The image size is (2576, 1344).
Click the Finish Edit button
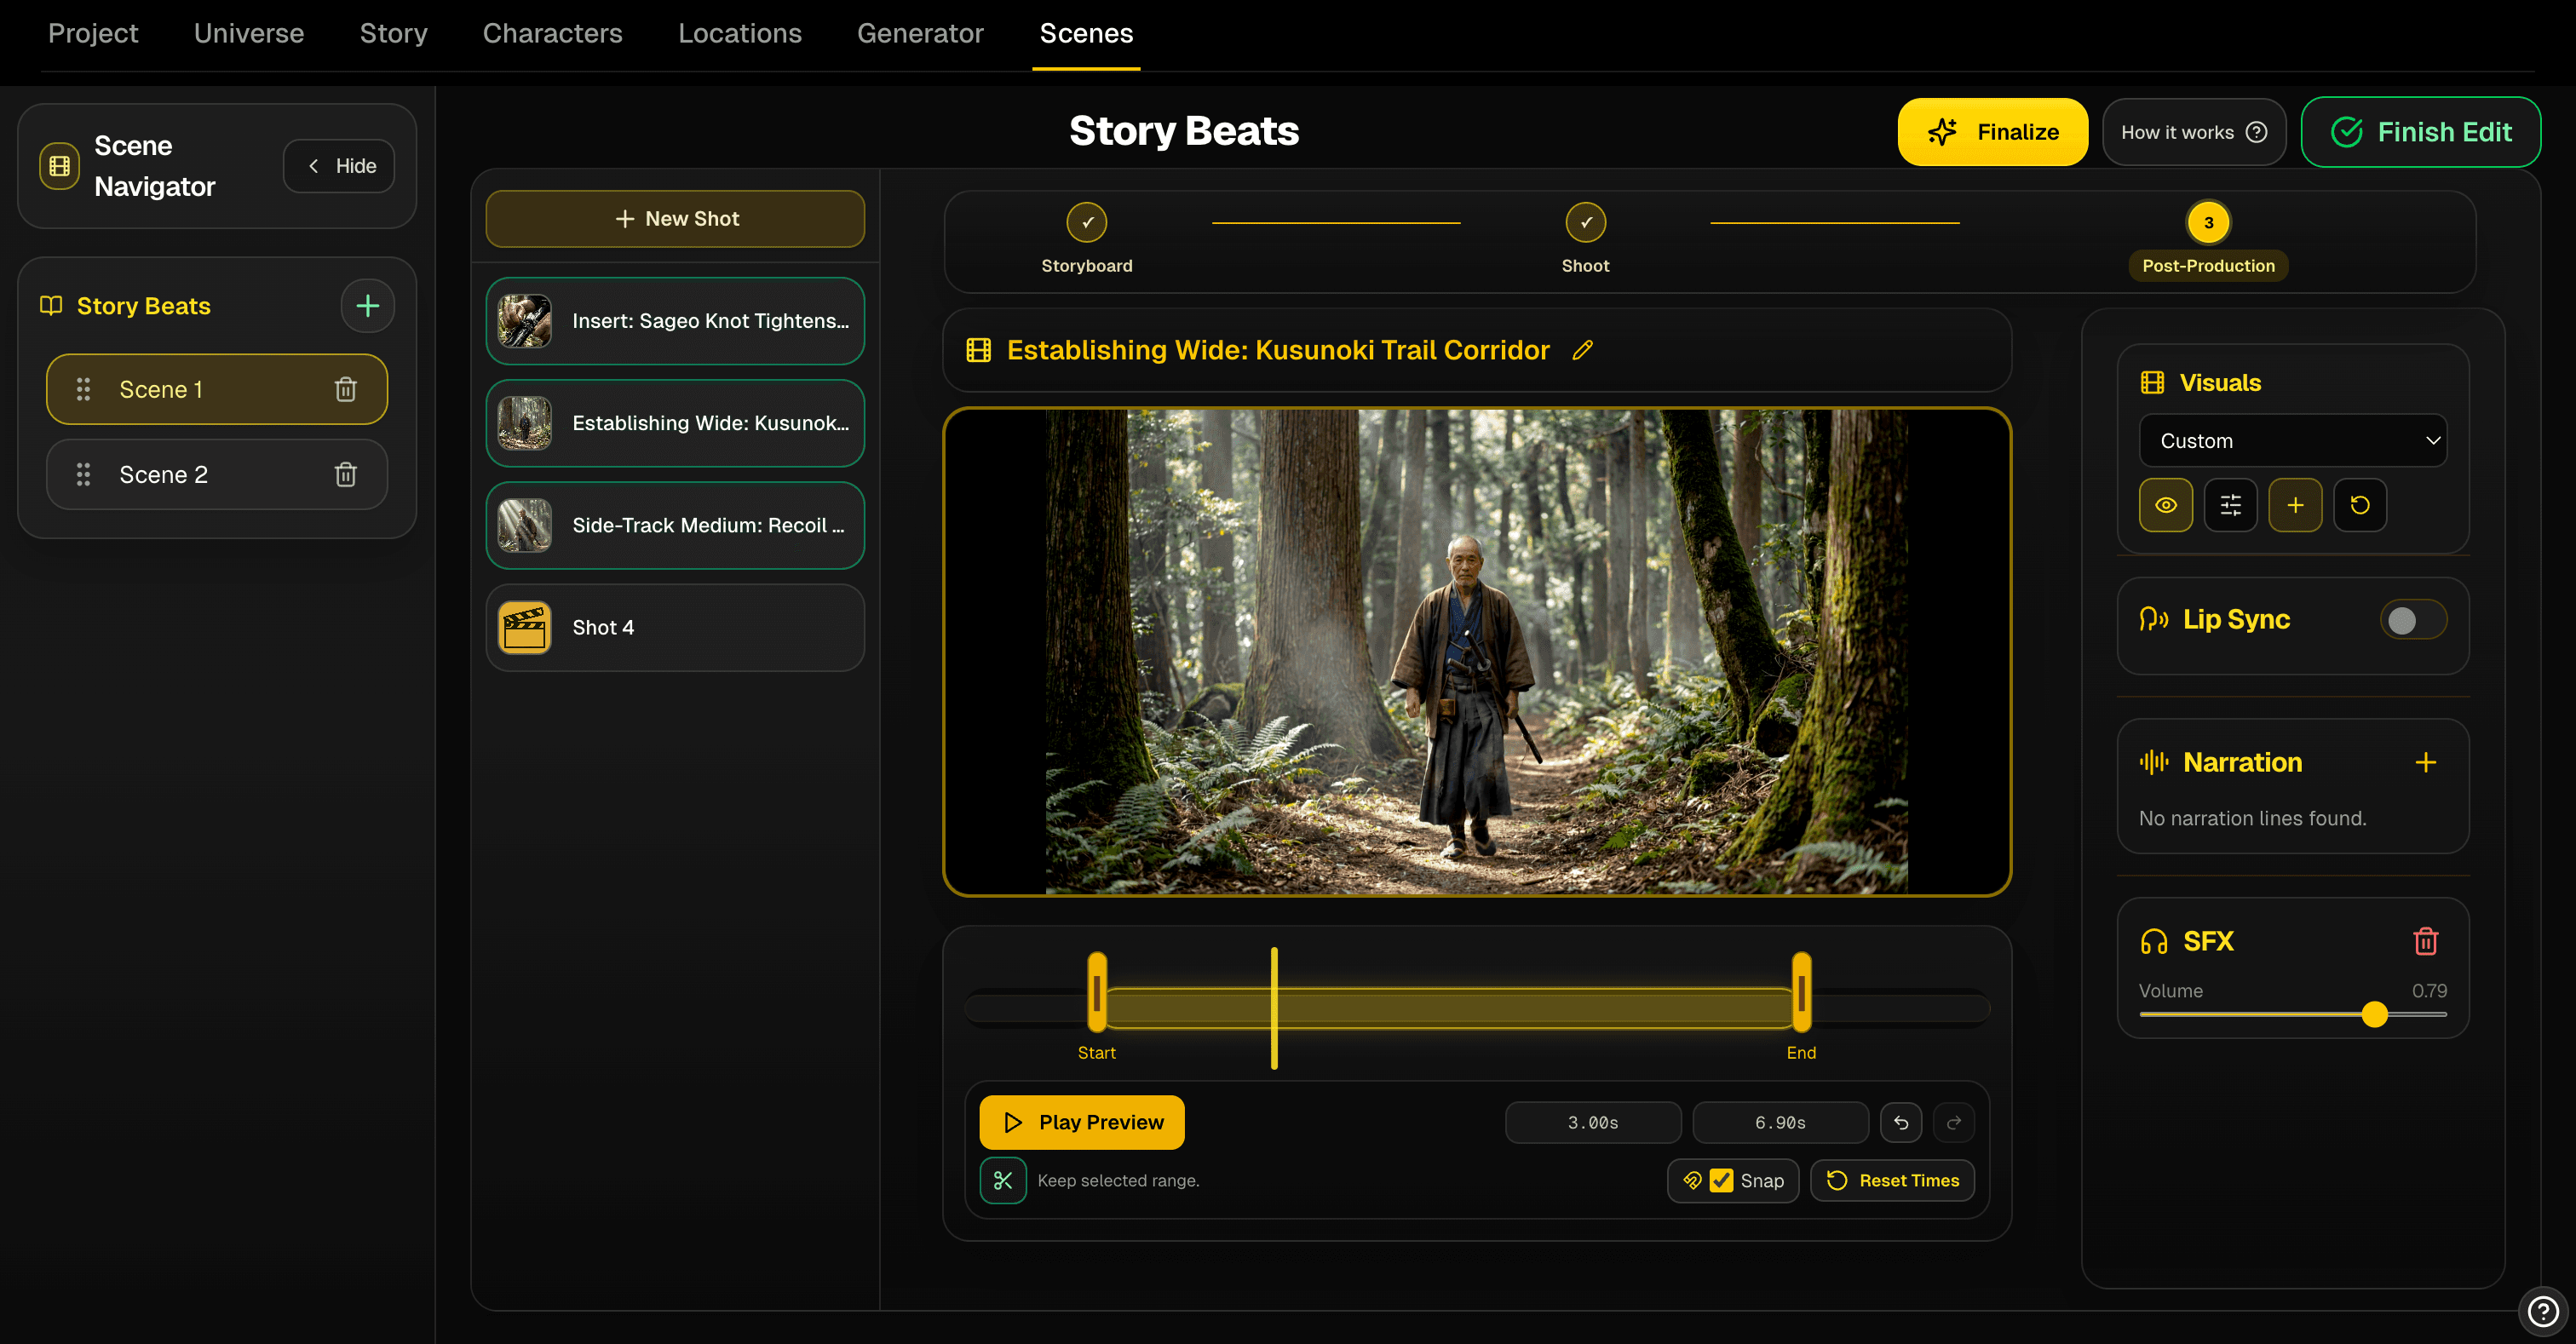pos(2422,131)
